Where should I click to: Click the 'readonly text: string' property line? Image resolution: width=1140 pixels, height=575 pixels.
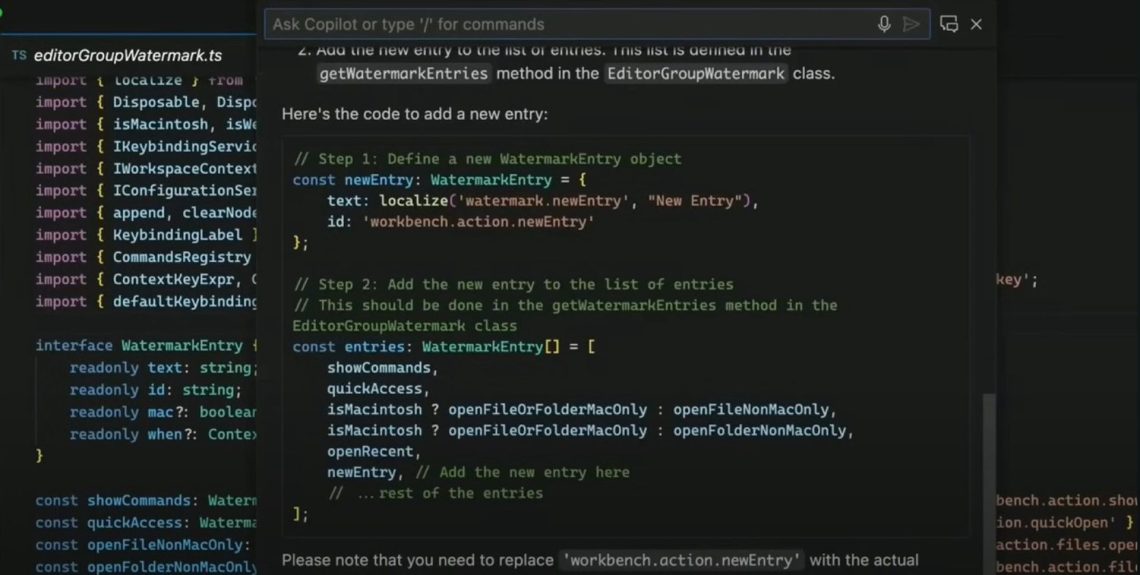point(160,368)
